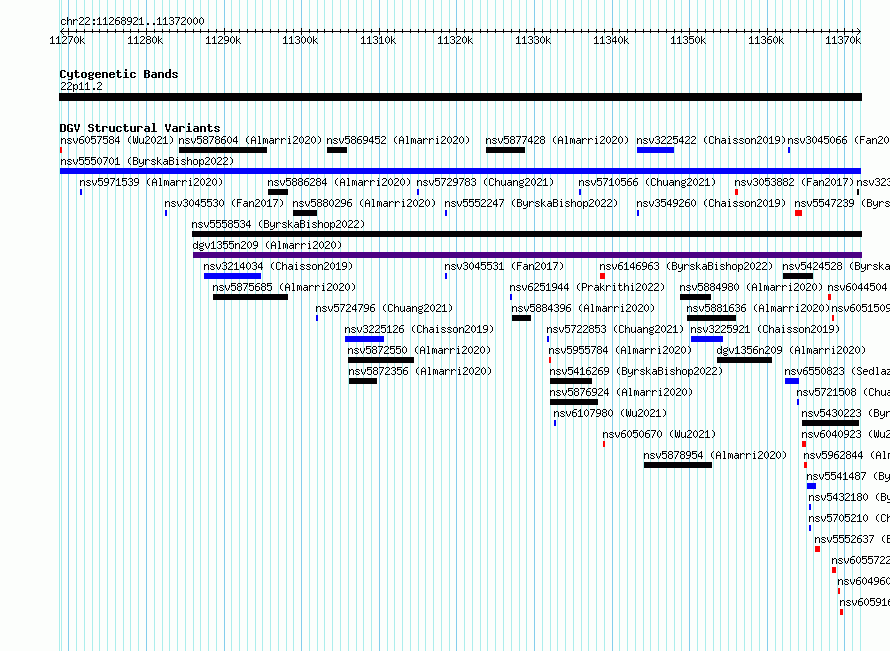Click nsv5878954 (Almarri2020) black bar
The image size is (890, 651).
[678, 465]
